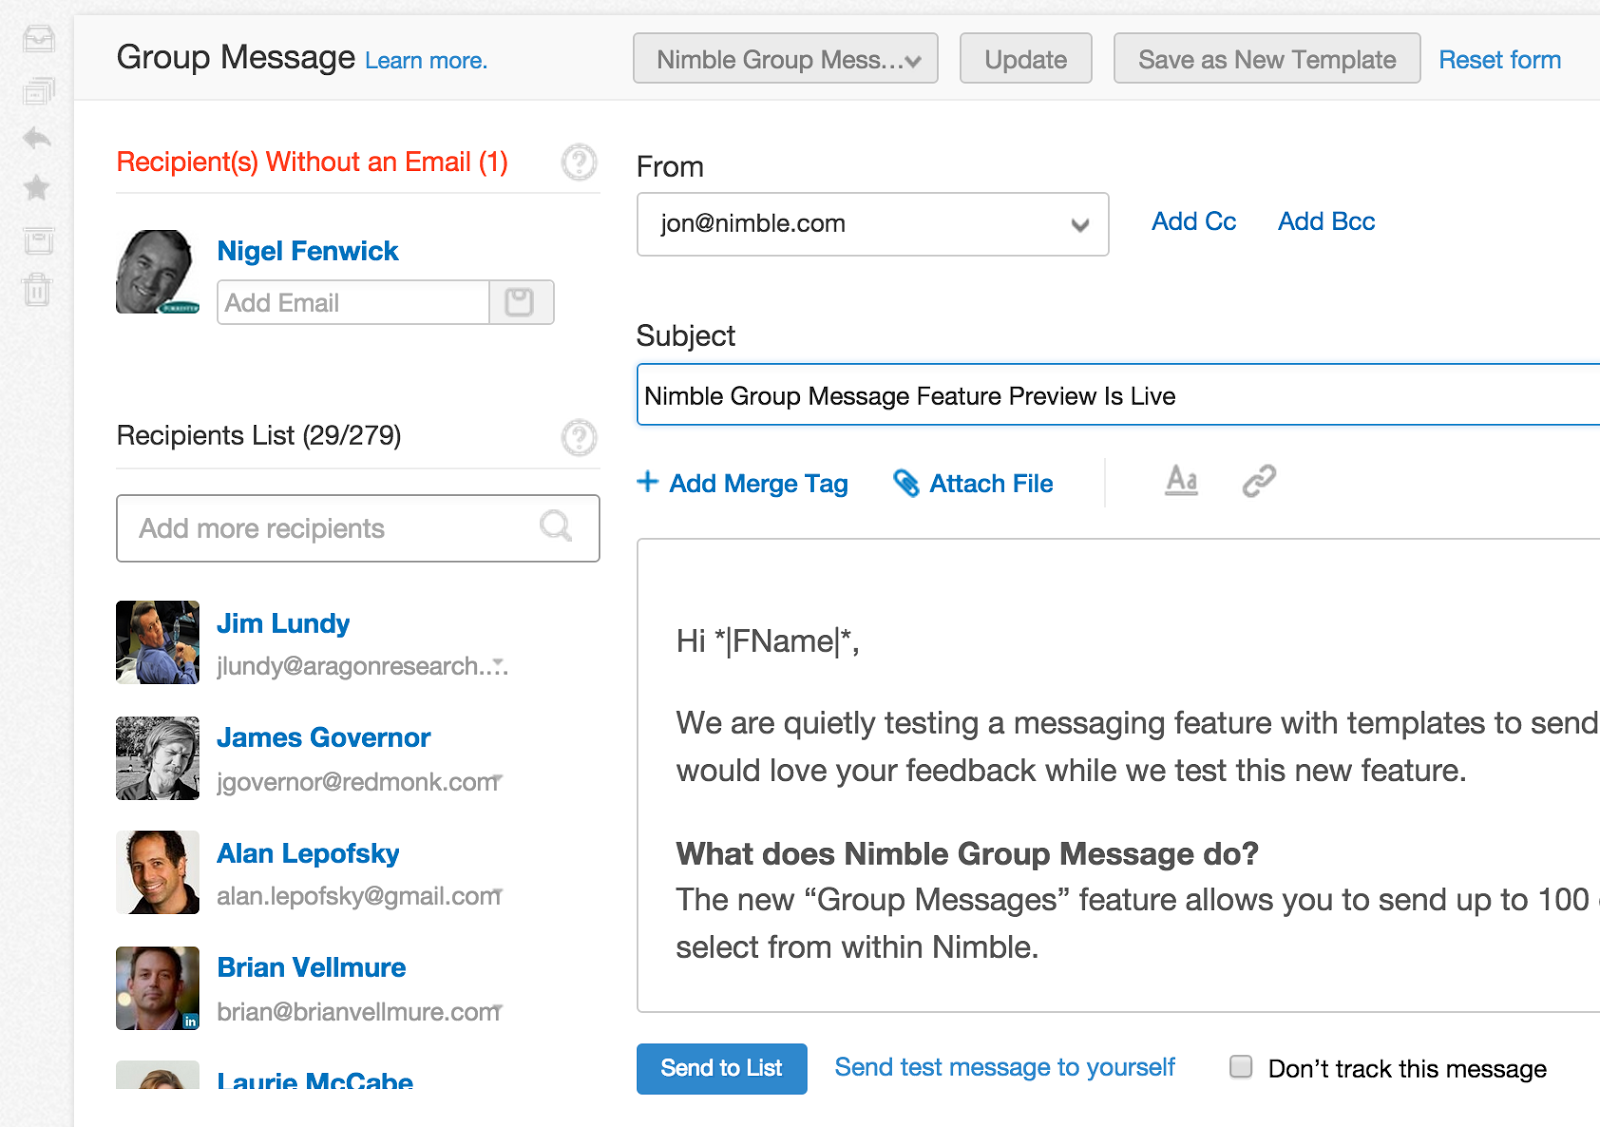This screenshot has height=1127, width=1600.
Task: Insert a hyperlink using the chain icon
Action: coord(1259,481)
